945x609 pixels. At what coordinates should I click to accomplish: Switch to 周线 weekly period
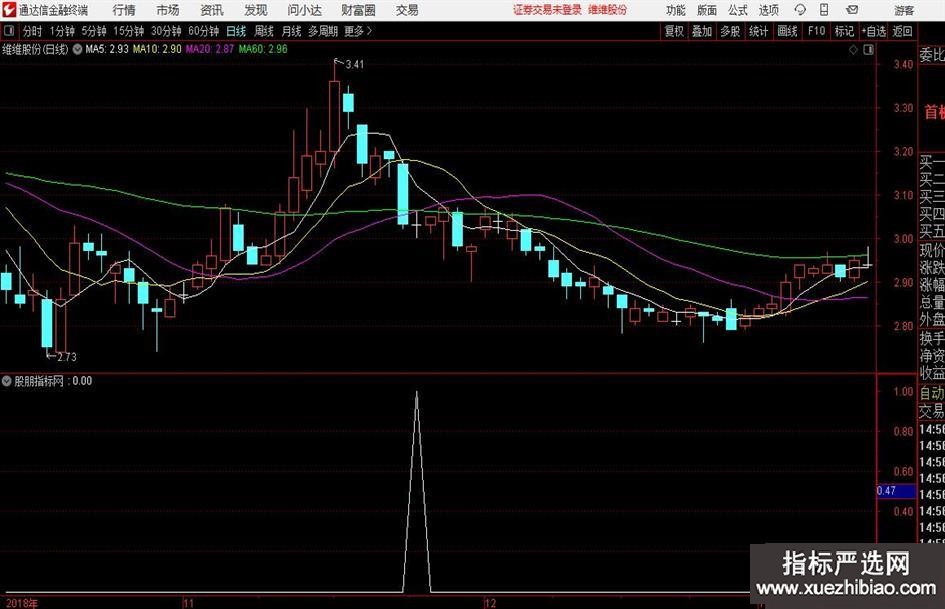click(x=264, y=31)
